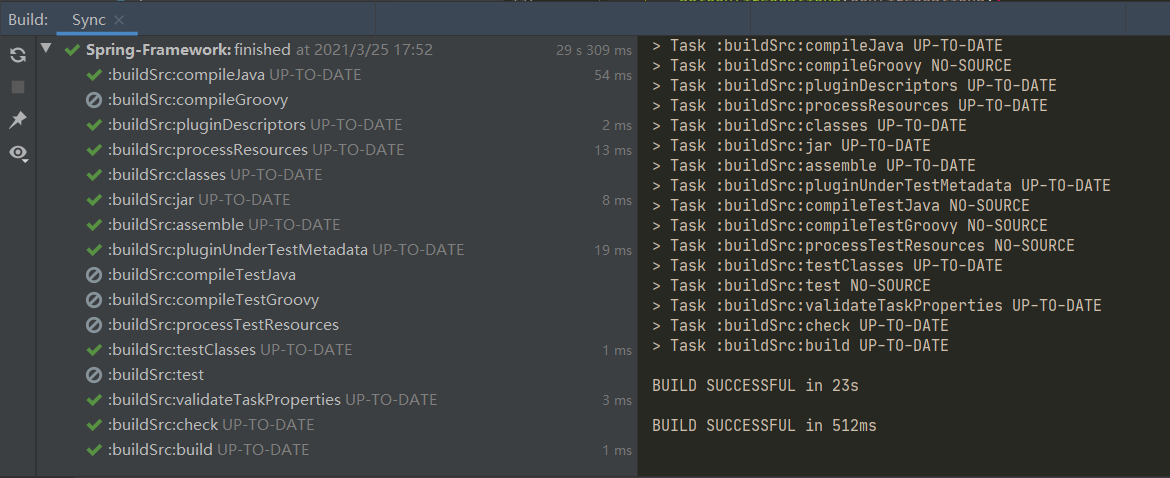
Task: Pin the build tab with pin icon
Action: coord(18,120)
